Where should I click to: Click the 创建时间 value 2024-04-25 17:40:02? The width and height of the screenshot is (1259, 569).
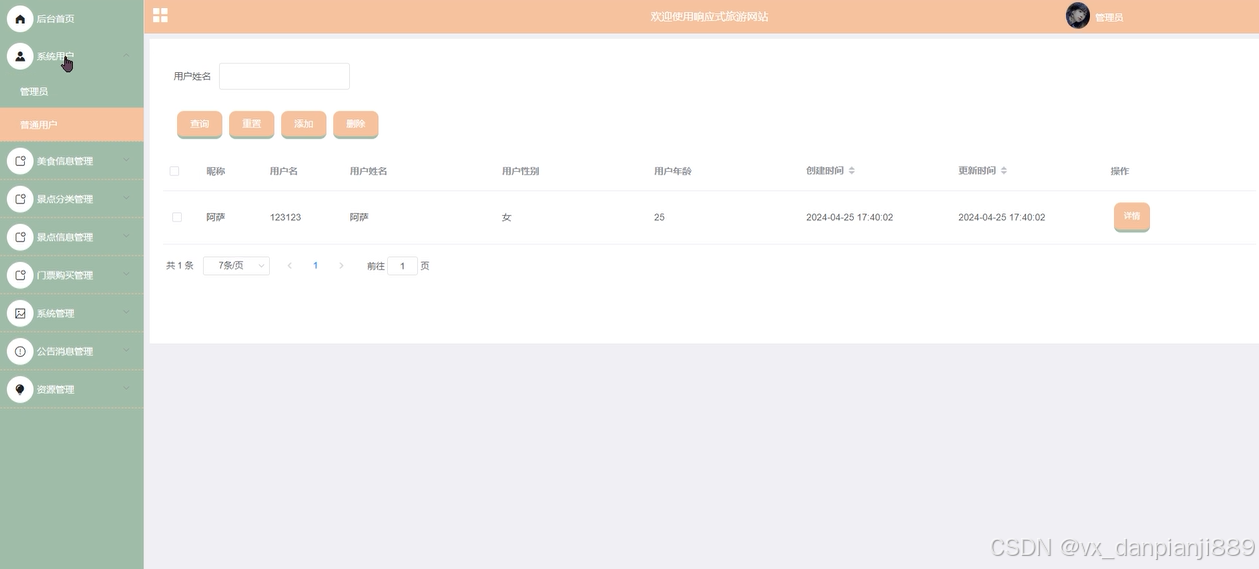tap(849, 217)
